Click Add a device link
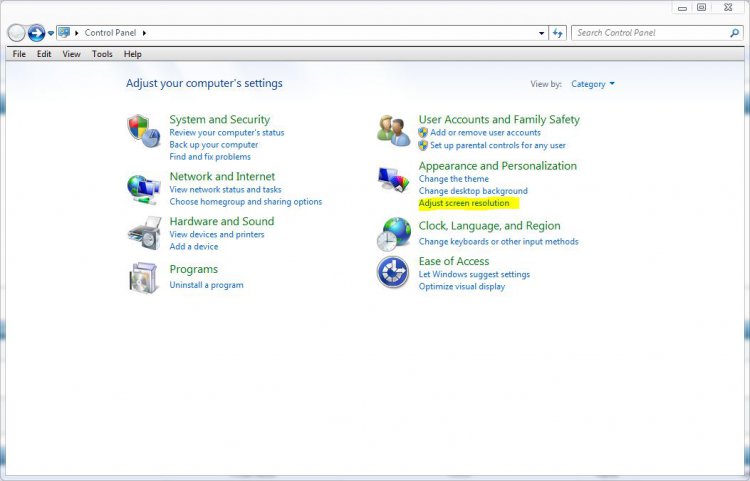 tap(194, 246)
